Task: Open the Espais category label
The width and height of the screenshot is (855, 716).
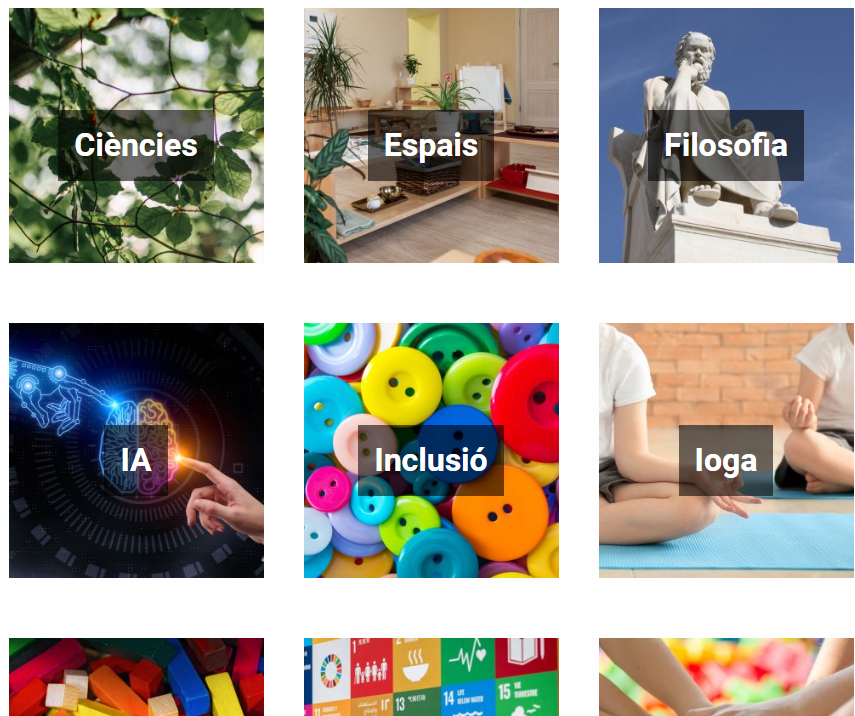Action: tap(431, 145)
